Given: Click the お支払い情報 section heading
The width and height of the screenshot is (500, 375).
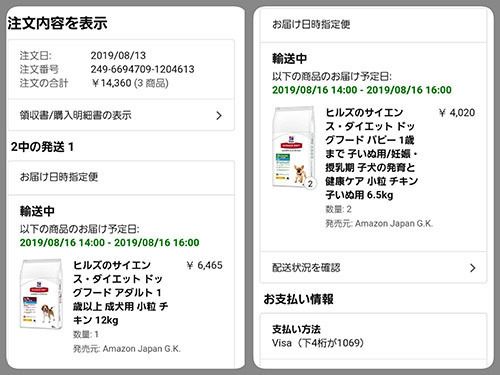Looking at the screenshot, I should (298, 299).
